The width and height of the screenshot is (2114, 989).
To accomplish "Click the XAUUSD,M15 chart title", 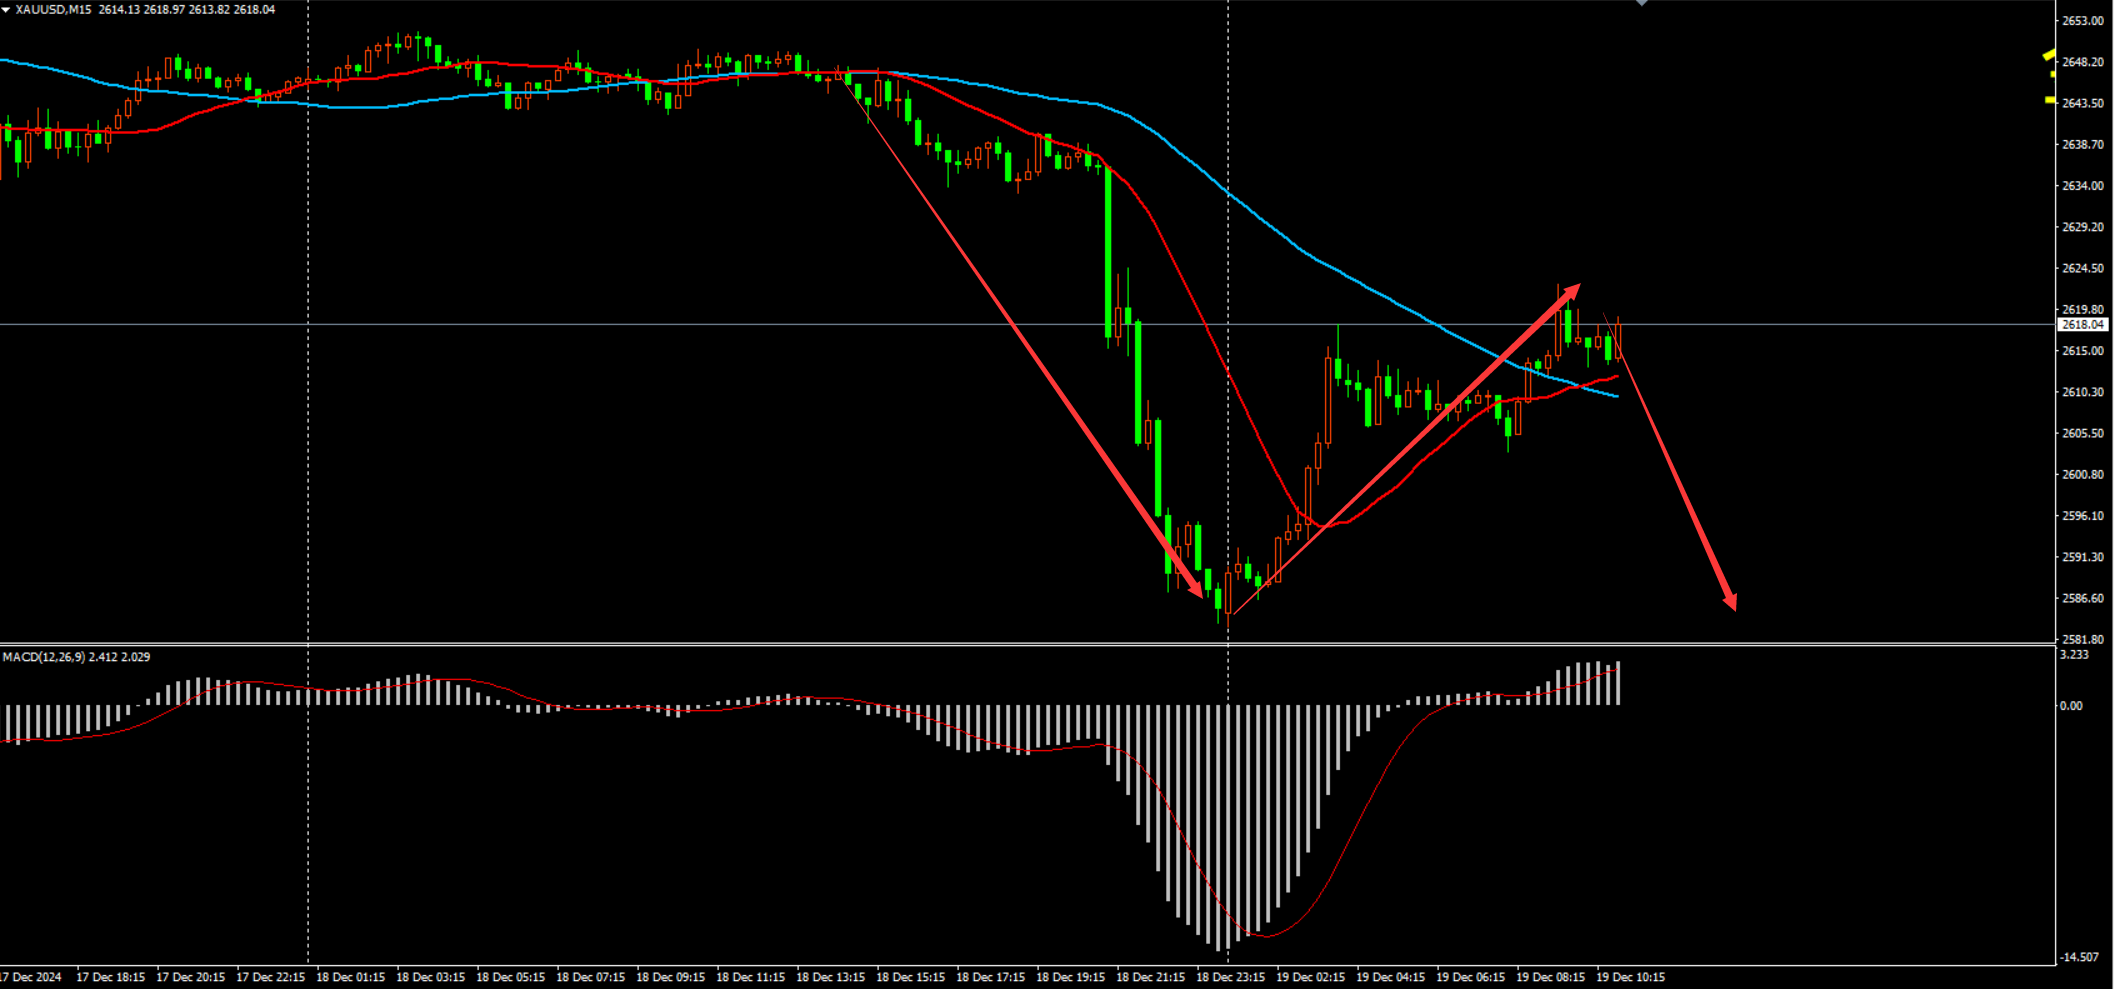I will point(54,9).
